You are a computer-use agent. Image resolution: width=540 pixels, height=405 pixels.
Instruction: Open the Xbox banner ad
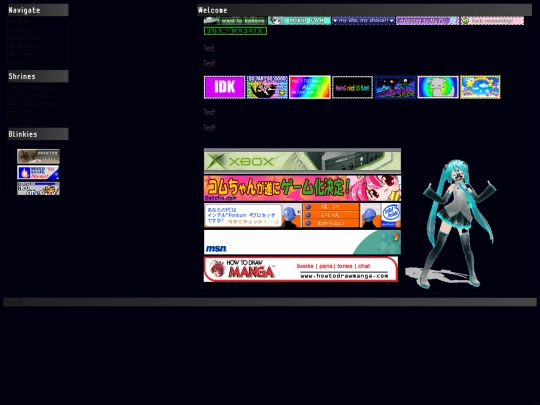pos(302,161)
